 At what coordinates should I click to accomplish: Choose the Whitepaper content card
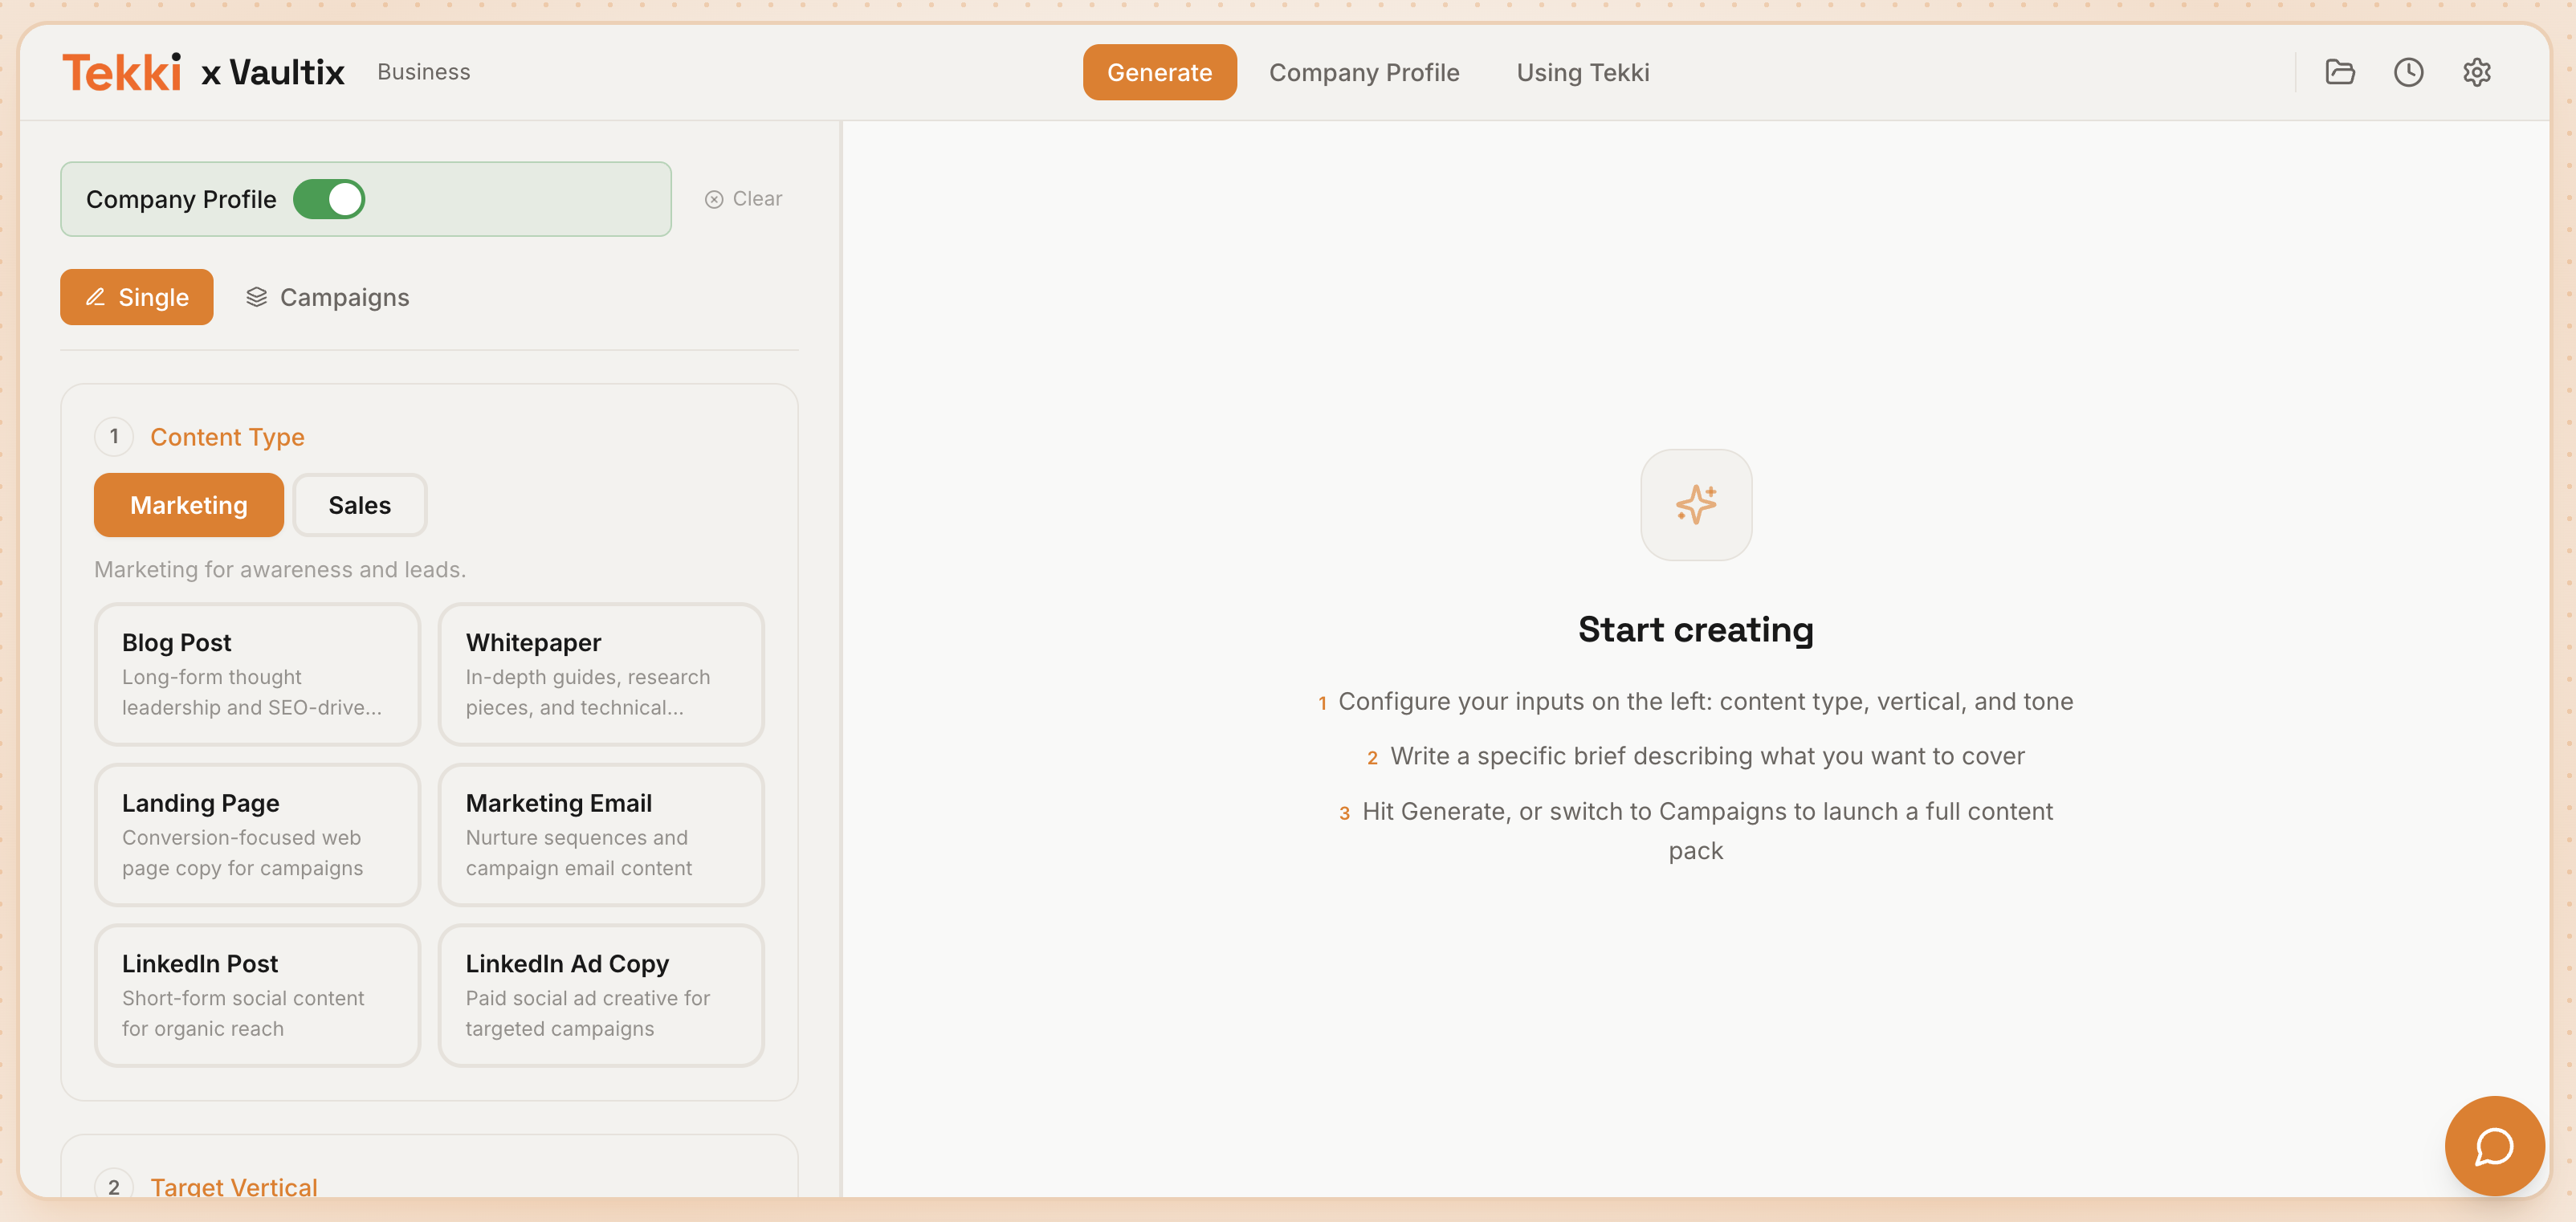click(x=600, y=674)
